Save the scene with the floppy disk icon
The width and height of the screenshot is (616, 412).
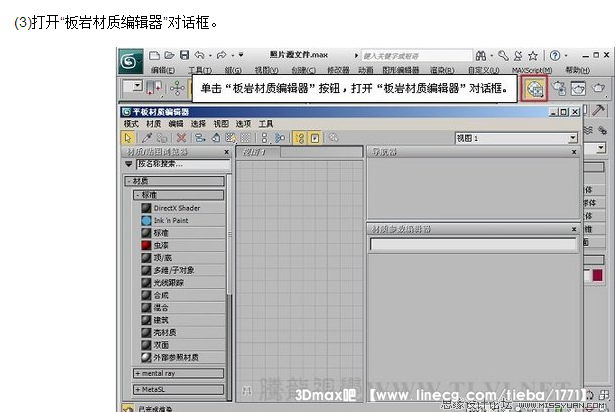point(185,55)
